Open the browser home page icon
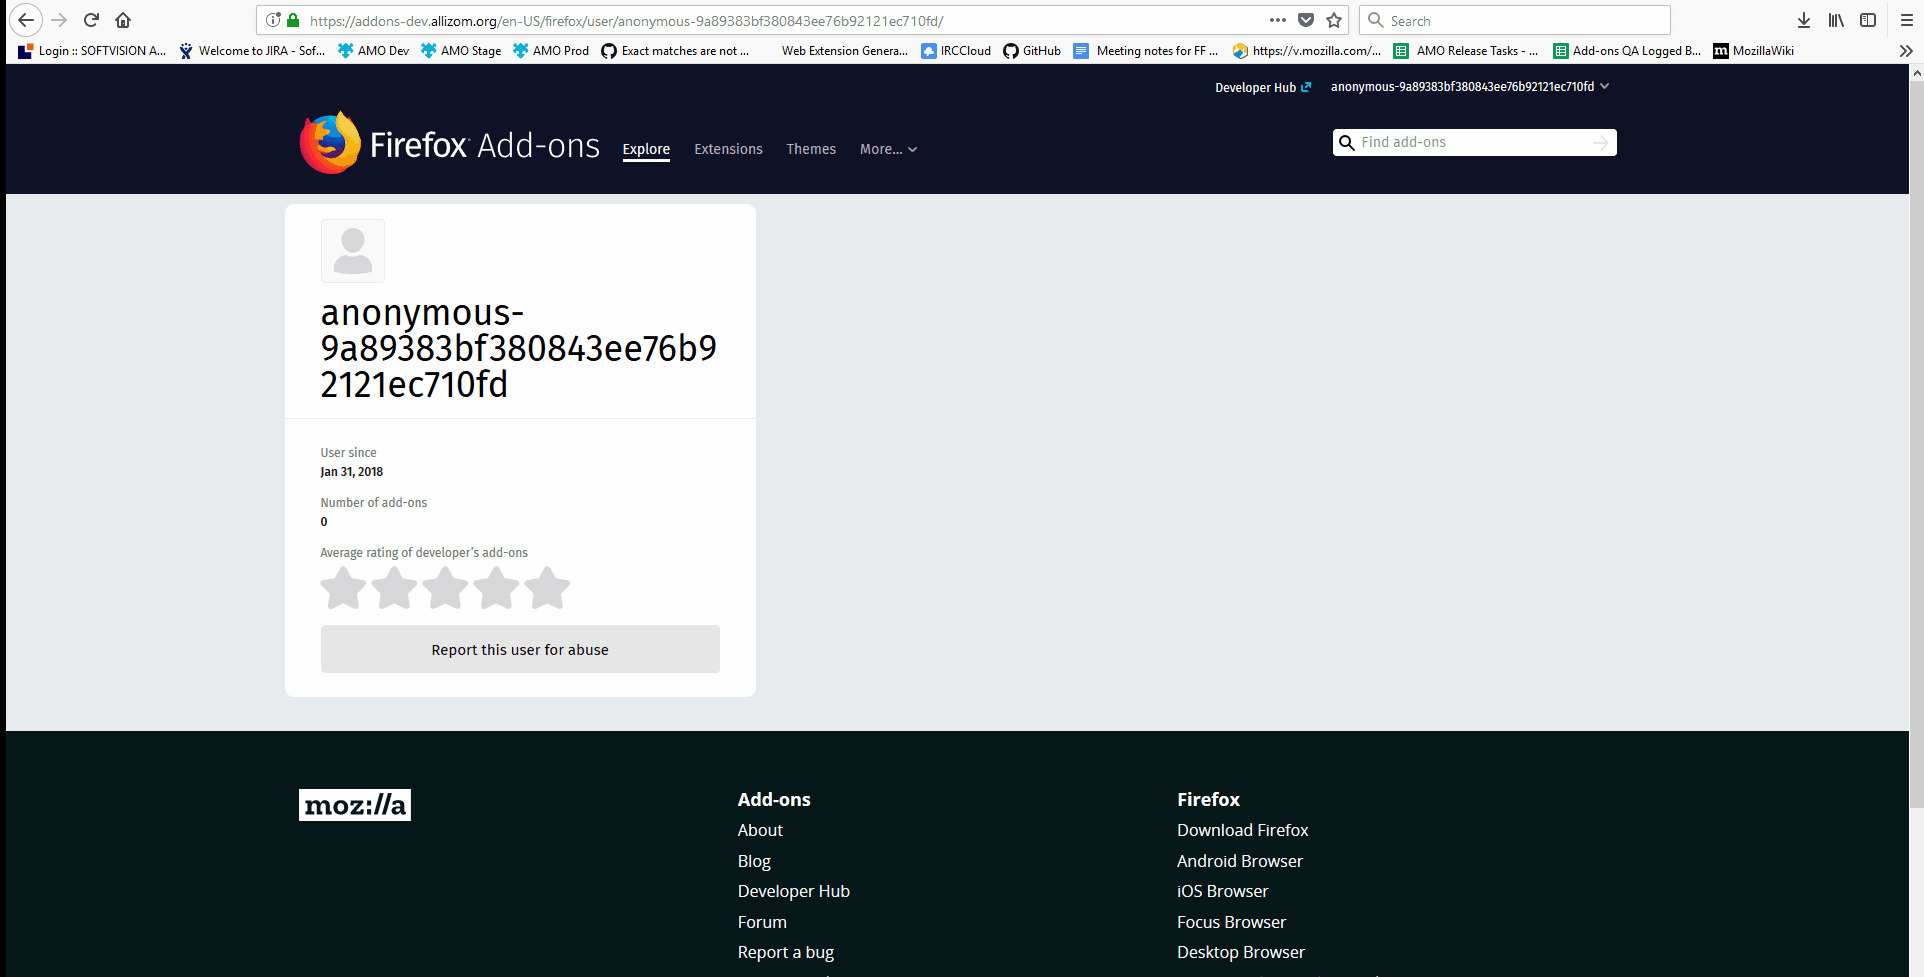Image resolution: width=1924 pixels, height=977 pixels. click(123, 20)
